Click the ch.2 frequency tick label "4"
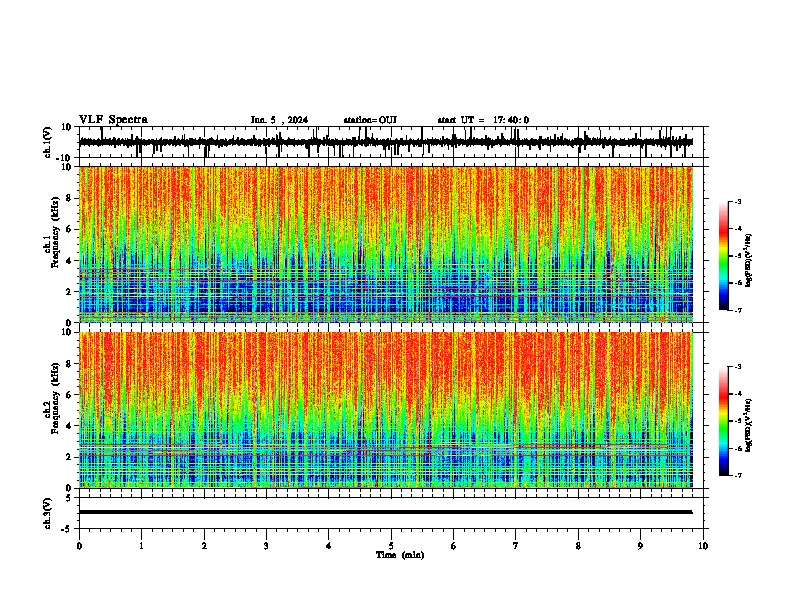The width and height of the screenshot is (792, 612). pyautogui.click(x=69, y=426)
